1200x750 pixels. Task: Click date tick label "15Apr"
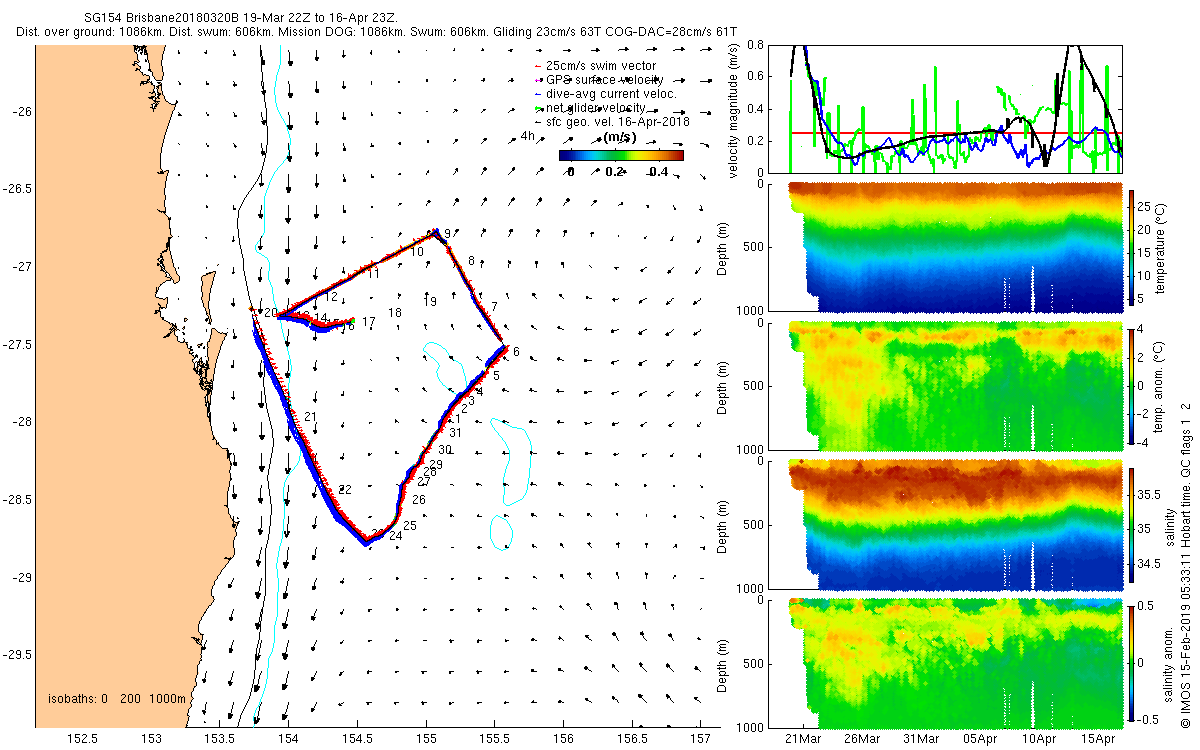point(1100,740)
